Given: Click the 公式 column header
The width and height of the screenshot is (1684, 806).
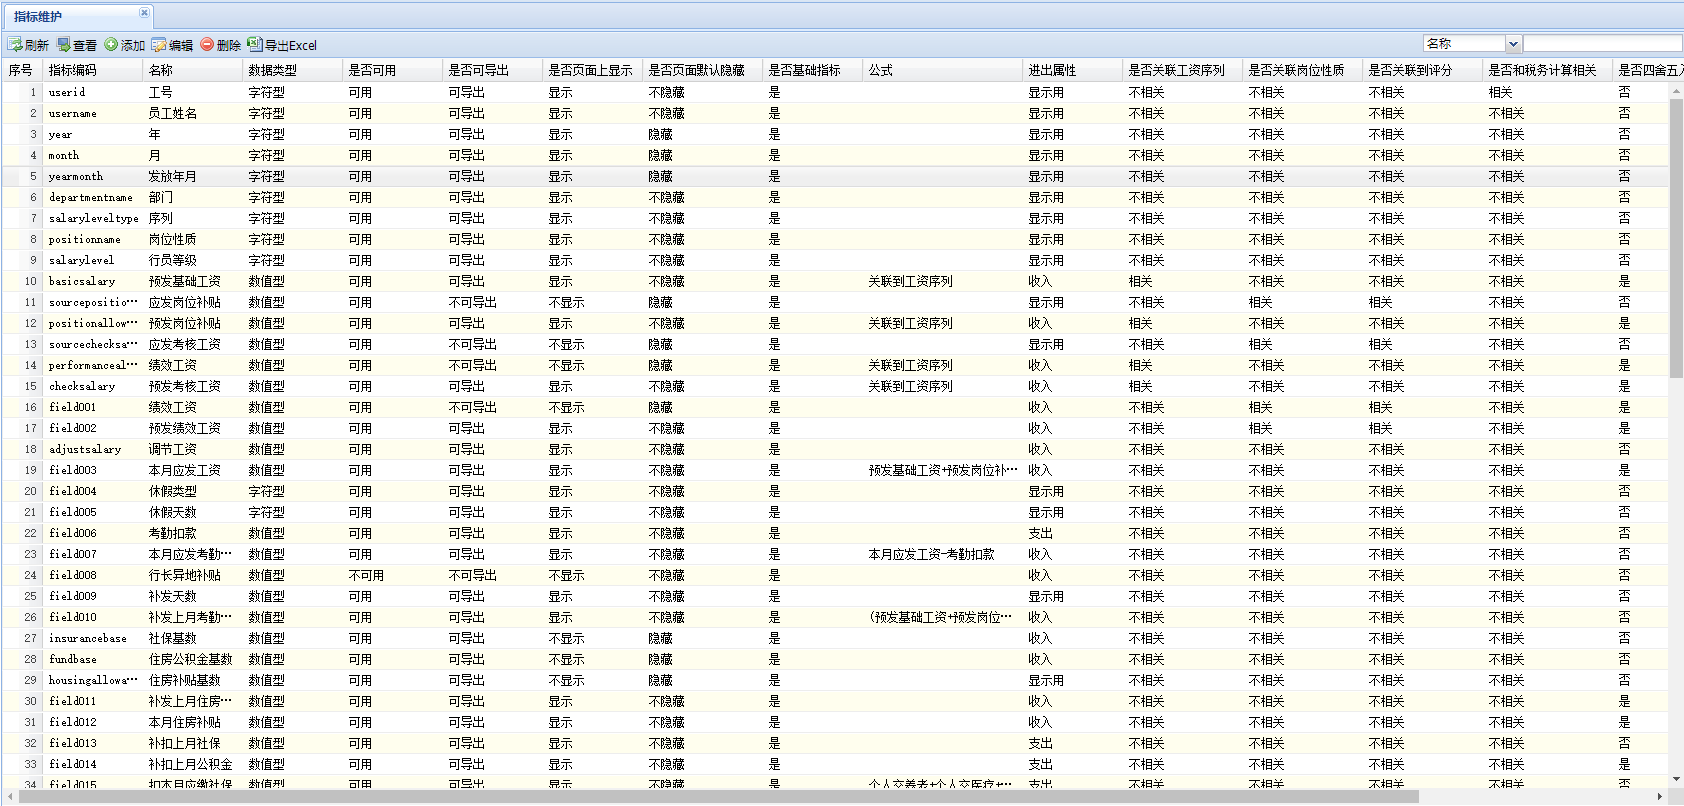Looking at the screenshot, I should click(881, 70).
